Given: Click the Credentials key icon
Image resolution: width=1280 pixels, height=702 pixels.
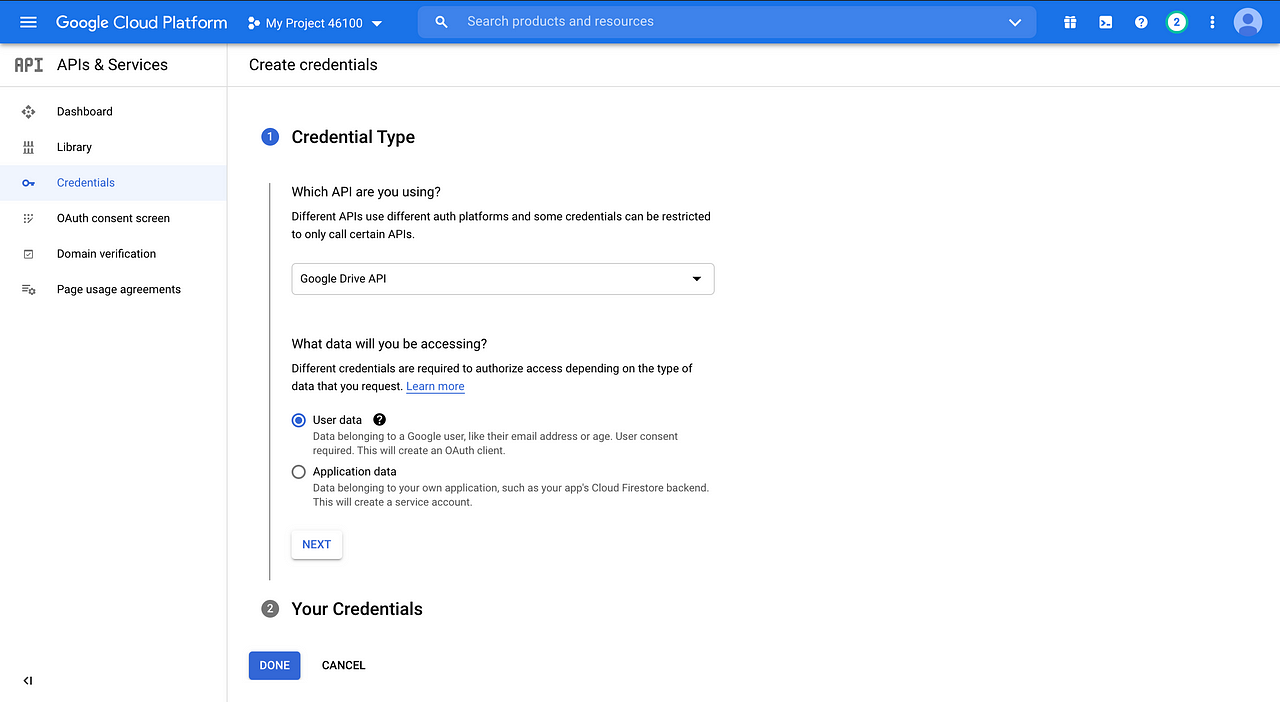Looking at the screenshot, I should pos(28,183).
